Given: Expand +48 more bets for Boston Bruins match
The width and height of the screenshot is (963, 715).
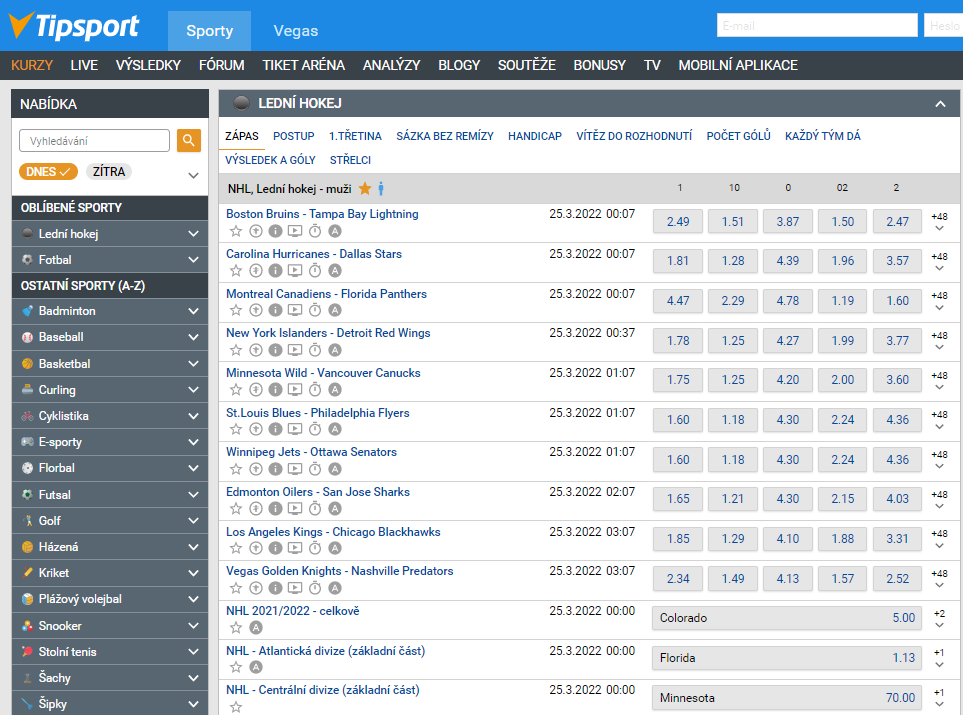Looking at the screenshot, I should click(x=939, y=222).
